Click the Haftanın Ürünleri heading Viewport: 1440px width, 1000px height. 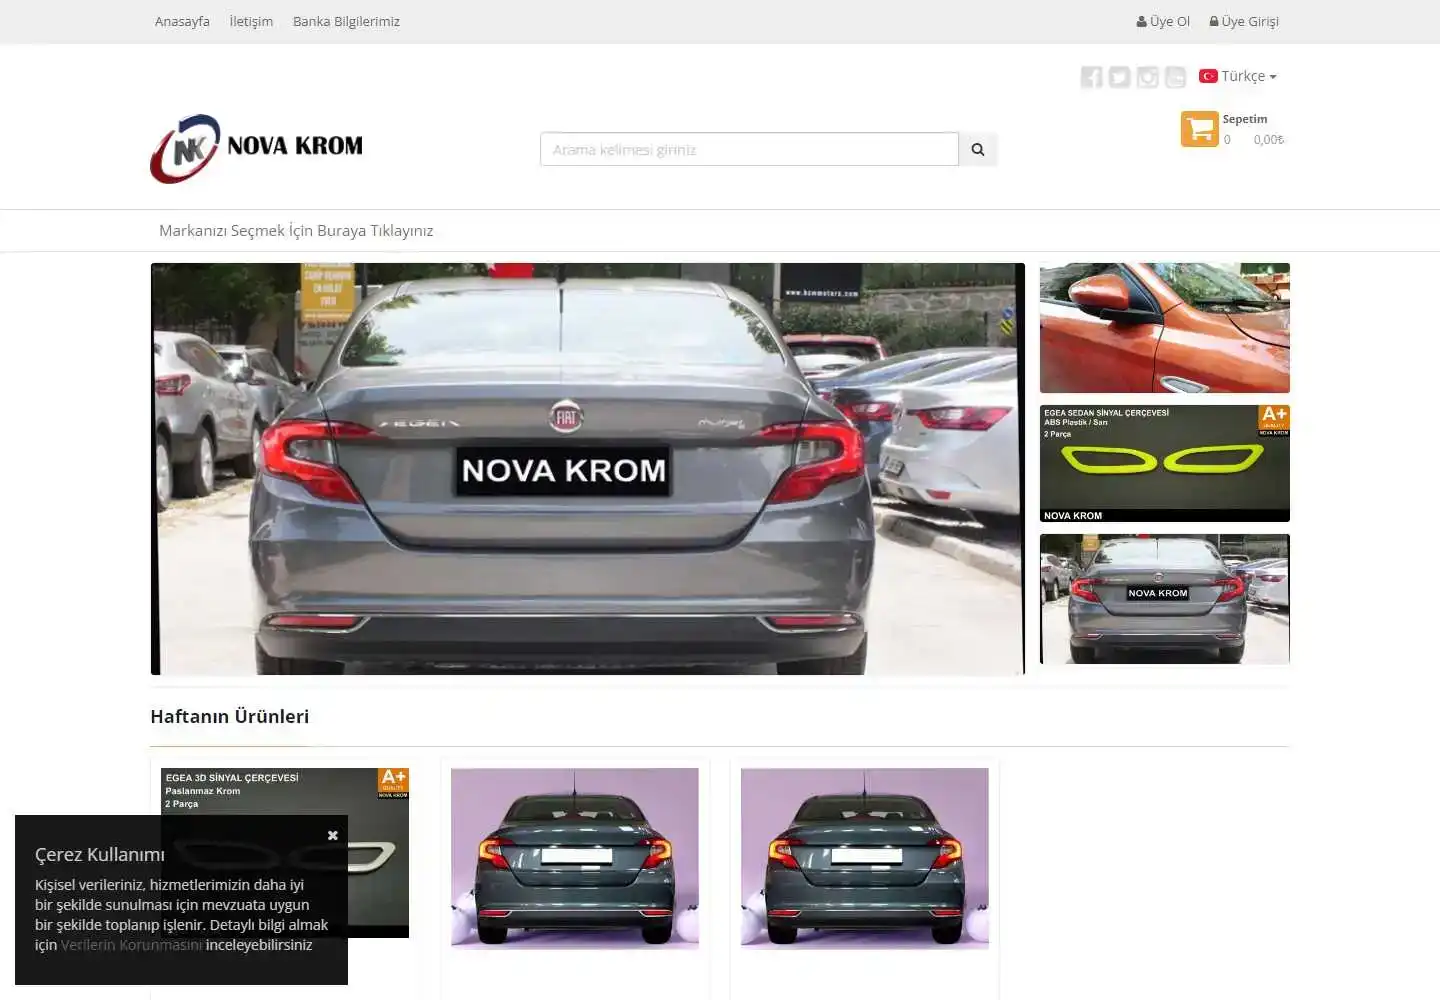click(230, 717)
